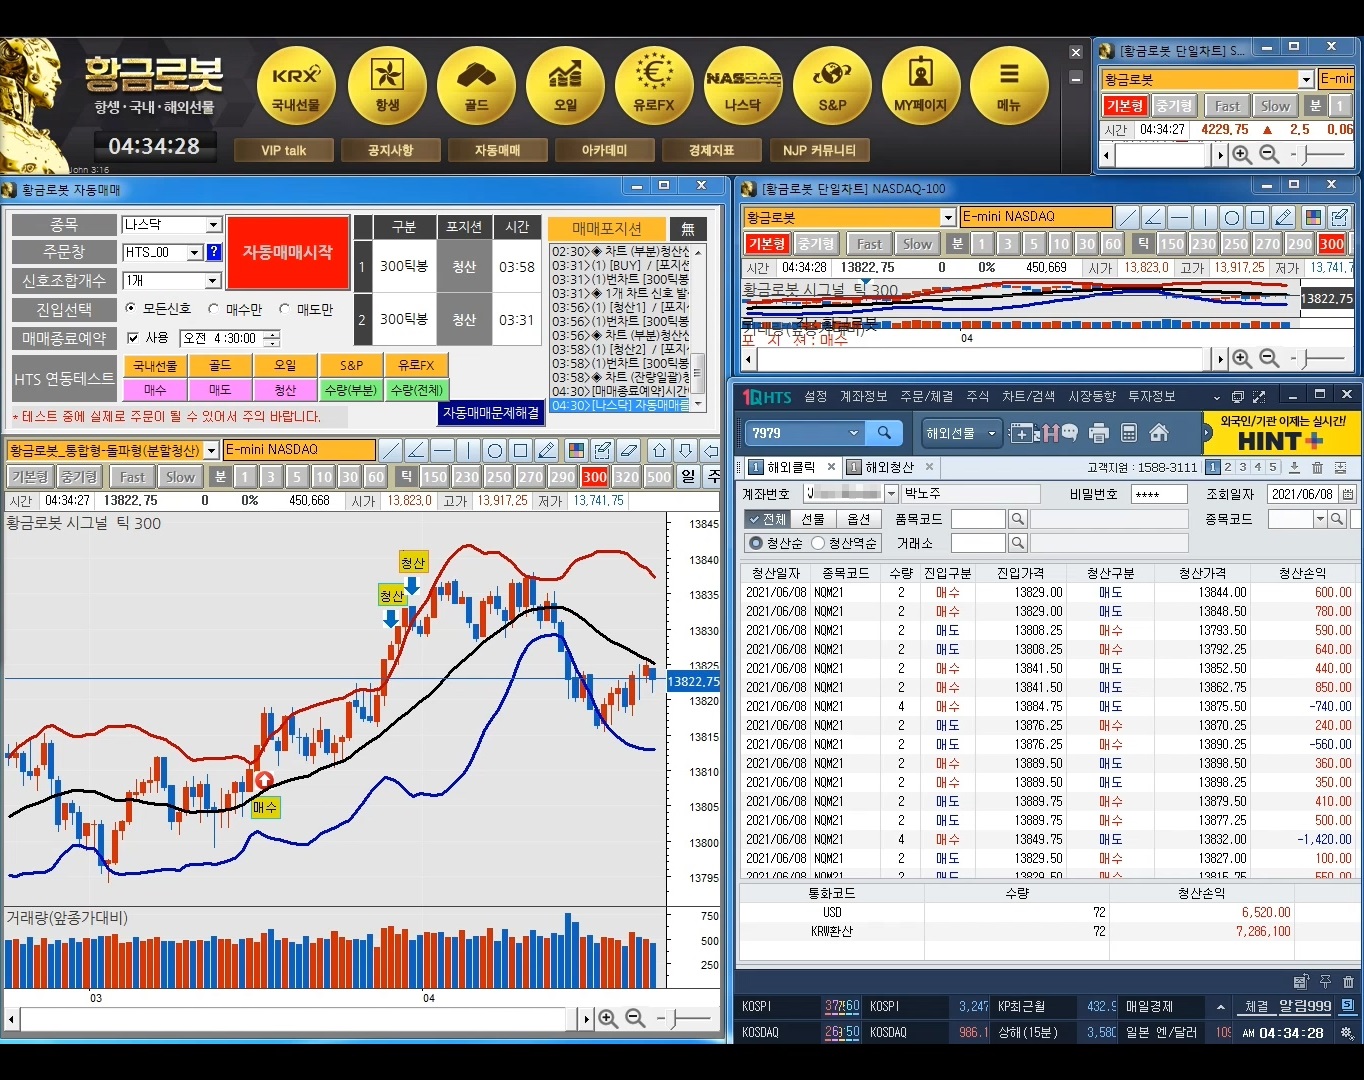Open the 계좌정보 menu in HTS
The width and height of the screenshot is (1364, 1080).
tap(864, 397)
